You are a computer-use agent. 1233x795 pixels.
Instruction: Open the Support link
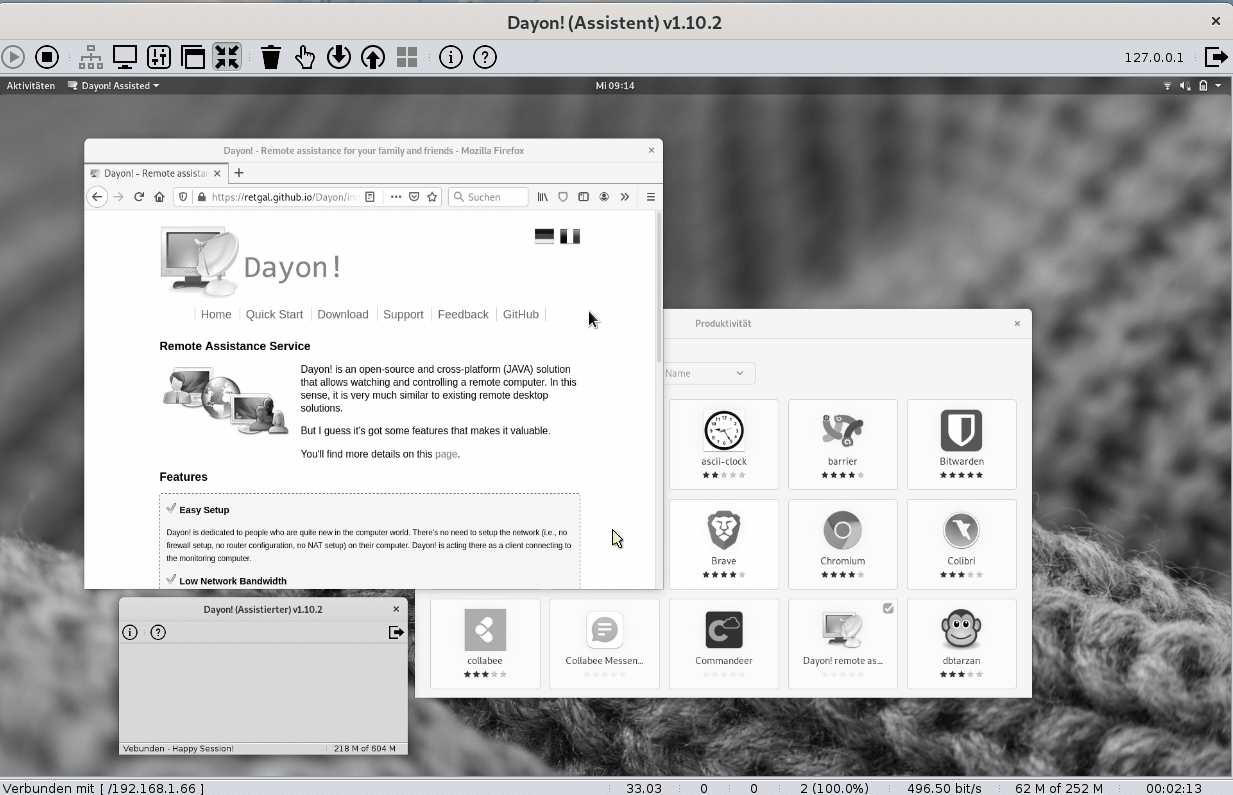[x=403, y=314]
